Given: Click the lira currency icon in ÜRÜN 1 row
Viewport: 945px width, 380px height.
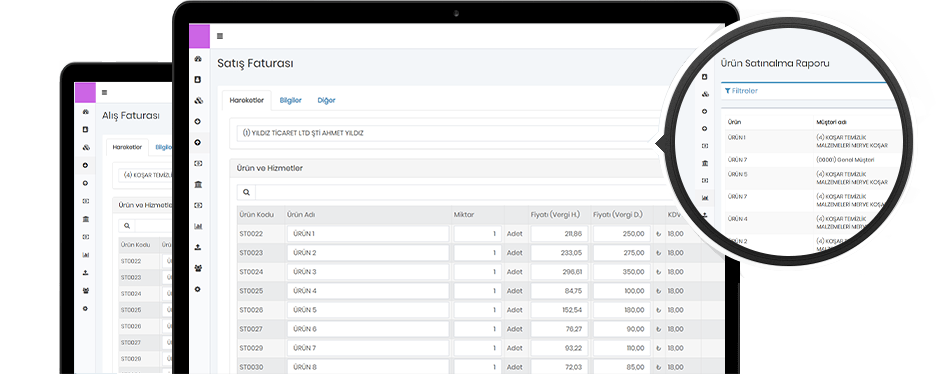Looking at the screenshot, I should pyautogui.click(x=658, y=234).
